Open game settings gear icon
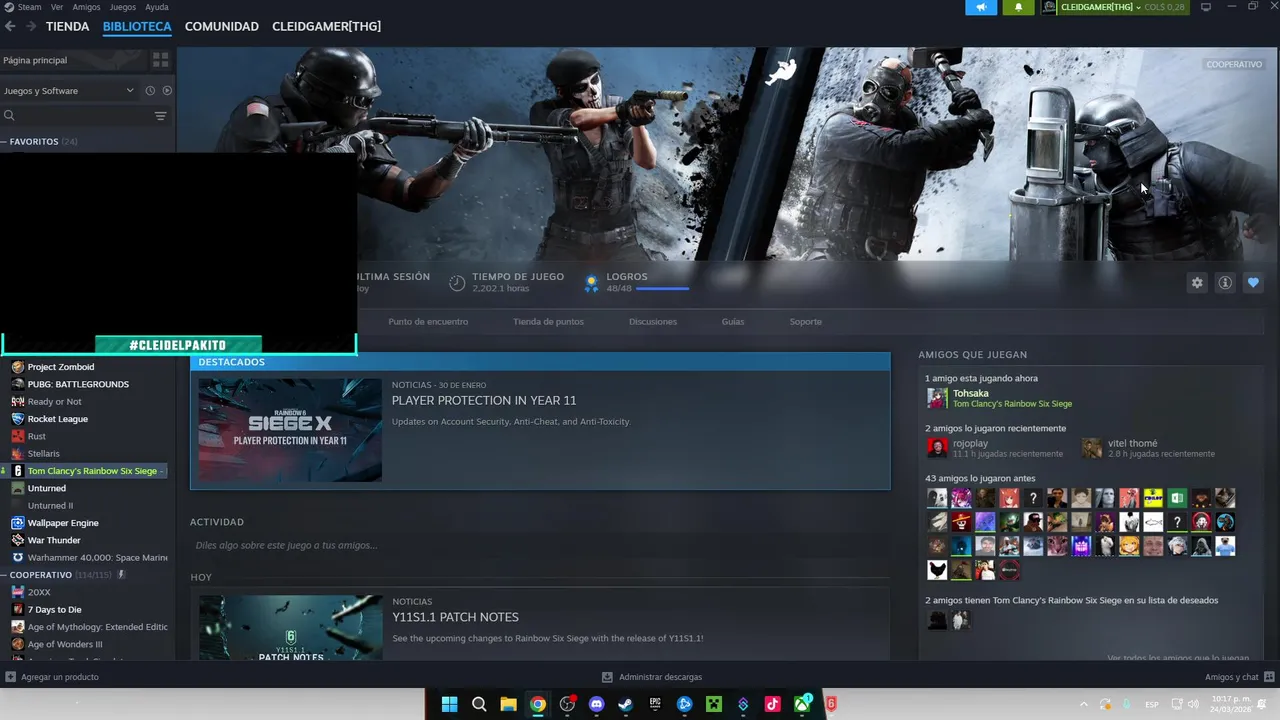 (1197, 283)
